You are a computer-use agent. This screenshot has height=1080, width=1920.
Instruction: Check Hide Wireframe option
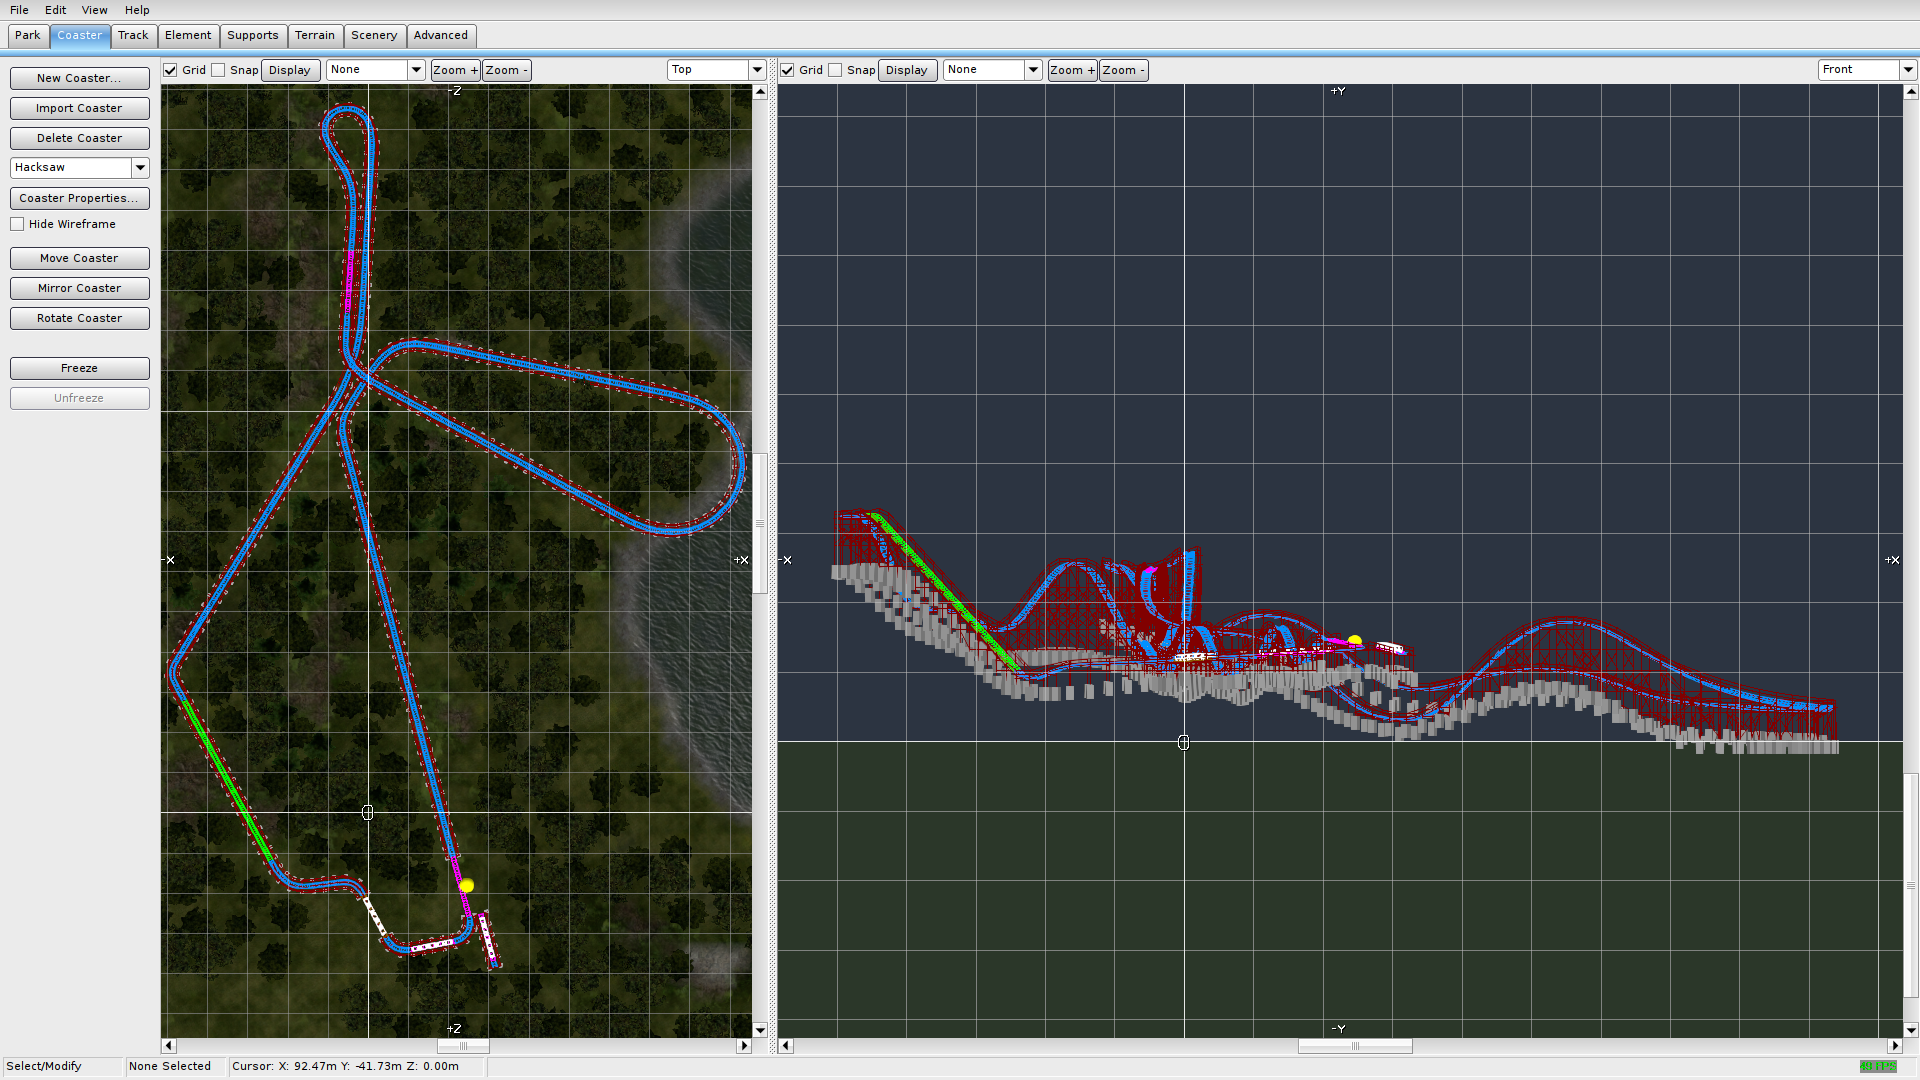coord(18,224)
